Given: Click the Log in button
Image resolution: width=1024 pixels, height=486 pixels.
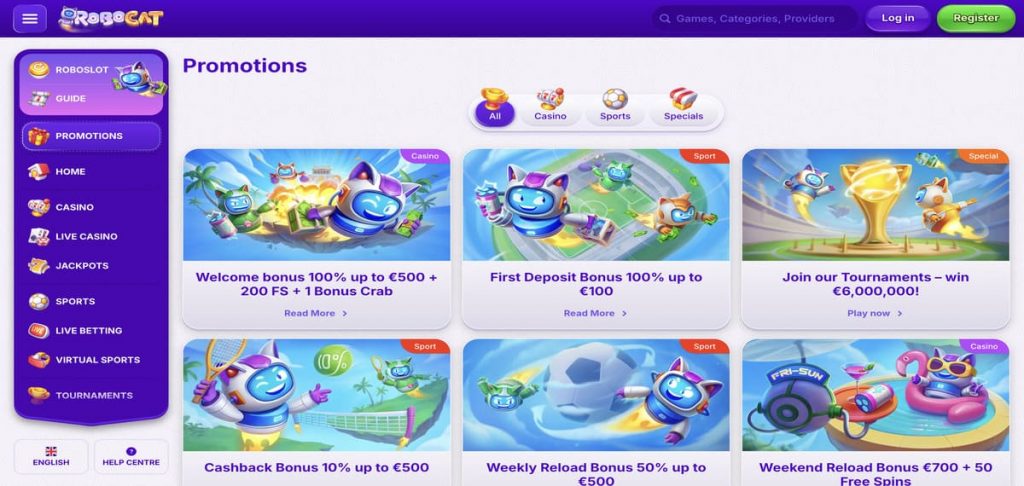Looking at the screenshot, I should coord(898,18).
